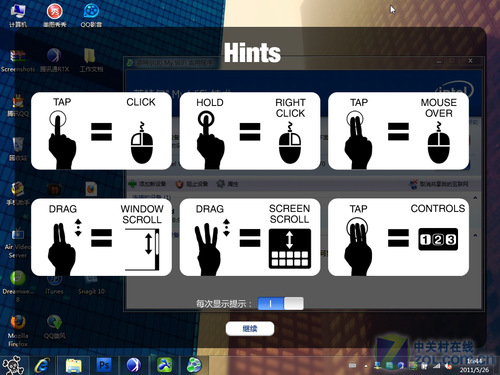Open Internet Explorer from the taskbar
This screenshot has height=375, width=500.
click(x=43, y=365)
